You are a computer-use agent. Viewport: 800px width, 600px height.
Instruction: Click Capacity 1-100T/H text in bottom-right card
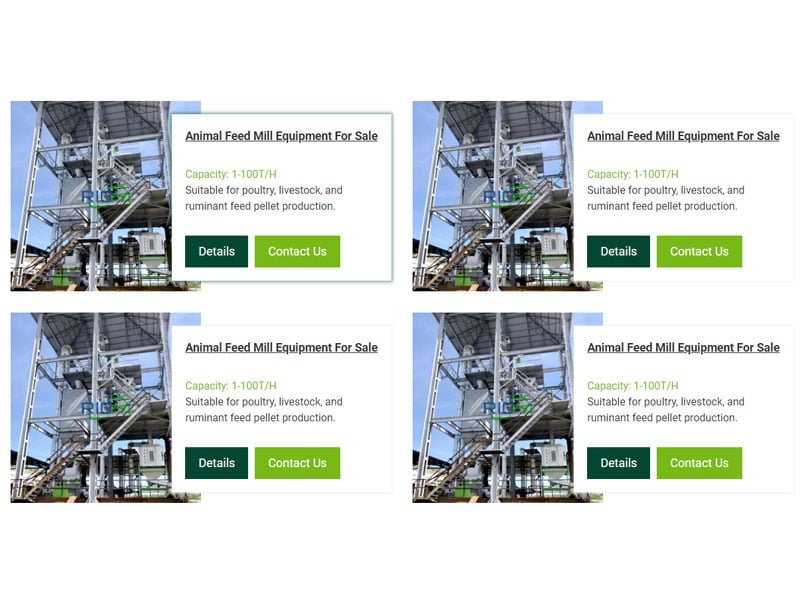pyautogui.click(x=633, y=386)
